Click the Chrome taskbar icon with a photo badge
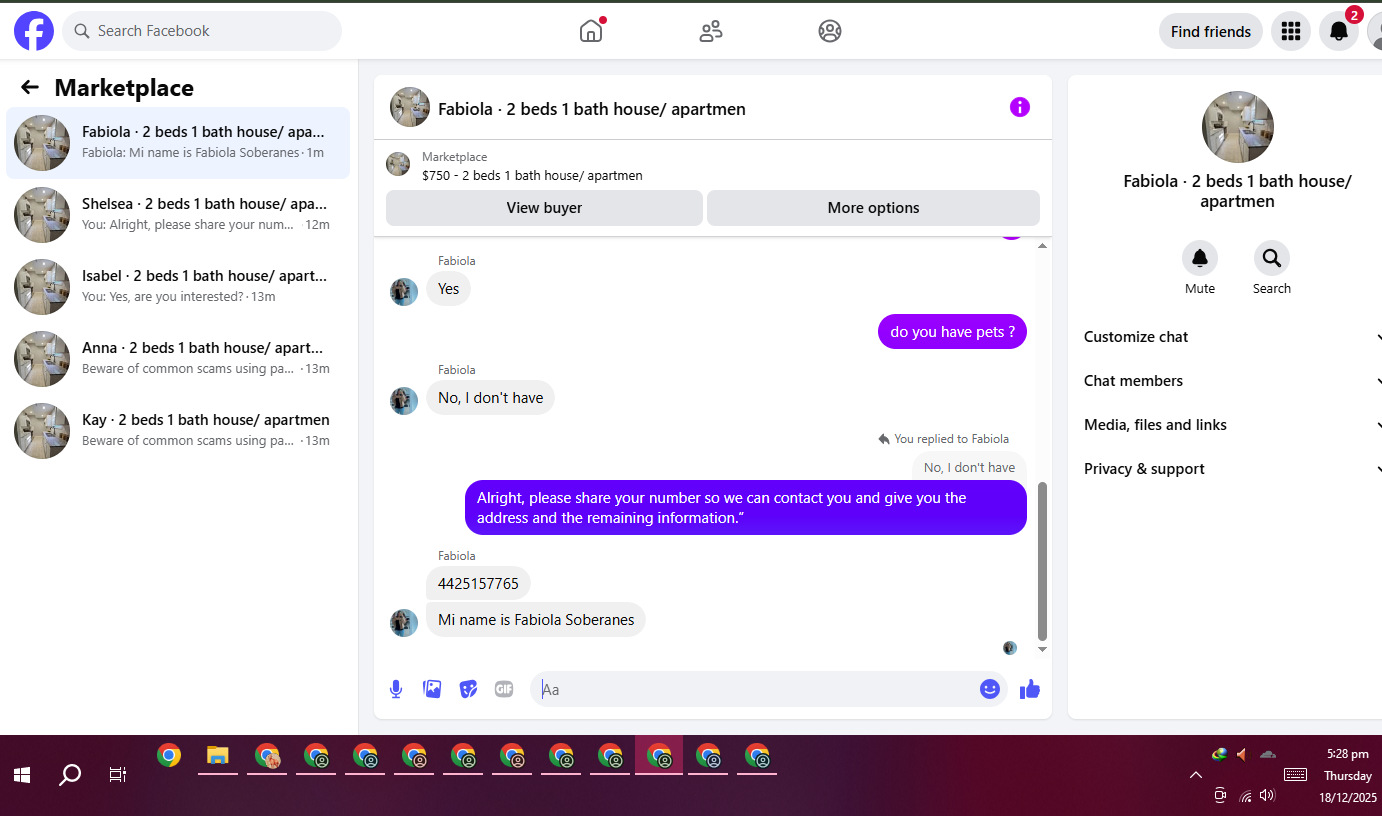 [267, 756]
